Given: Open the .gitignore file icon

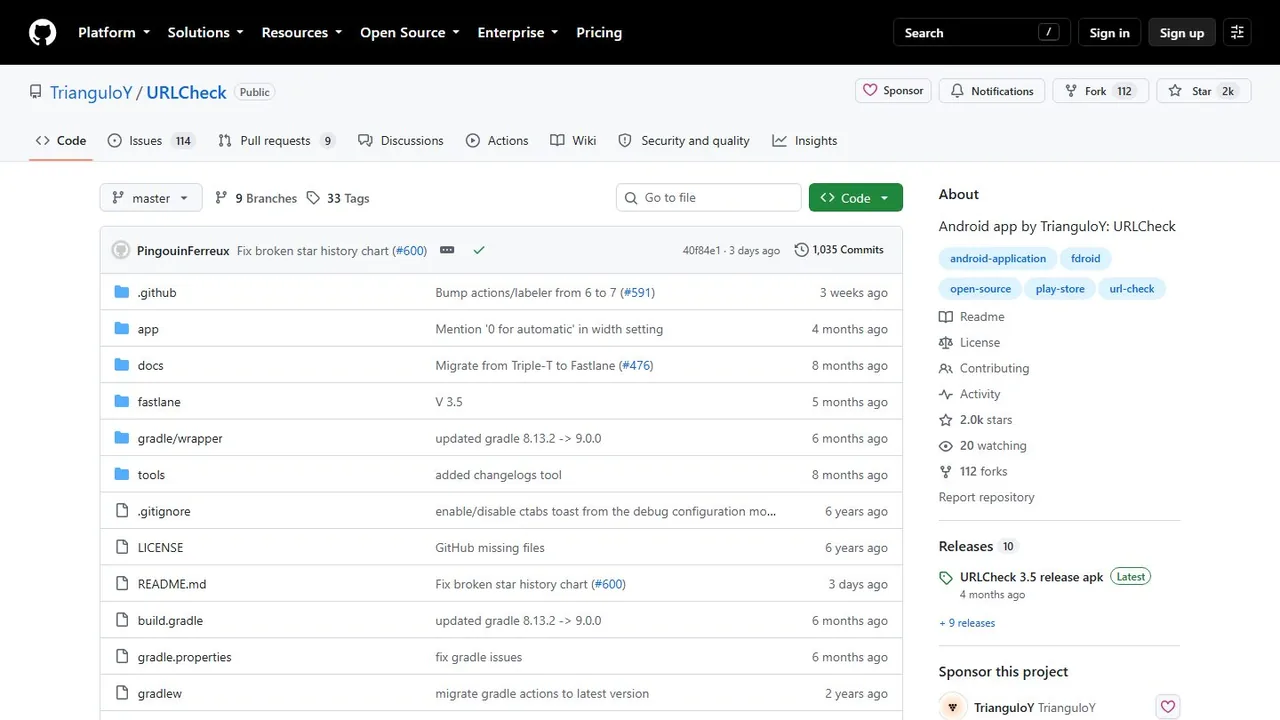Looking at the screenshot, I should coord(122,511).
